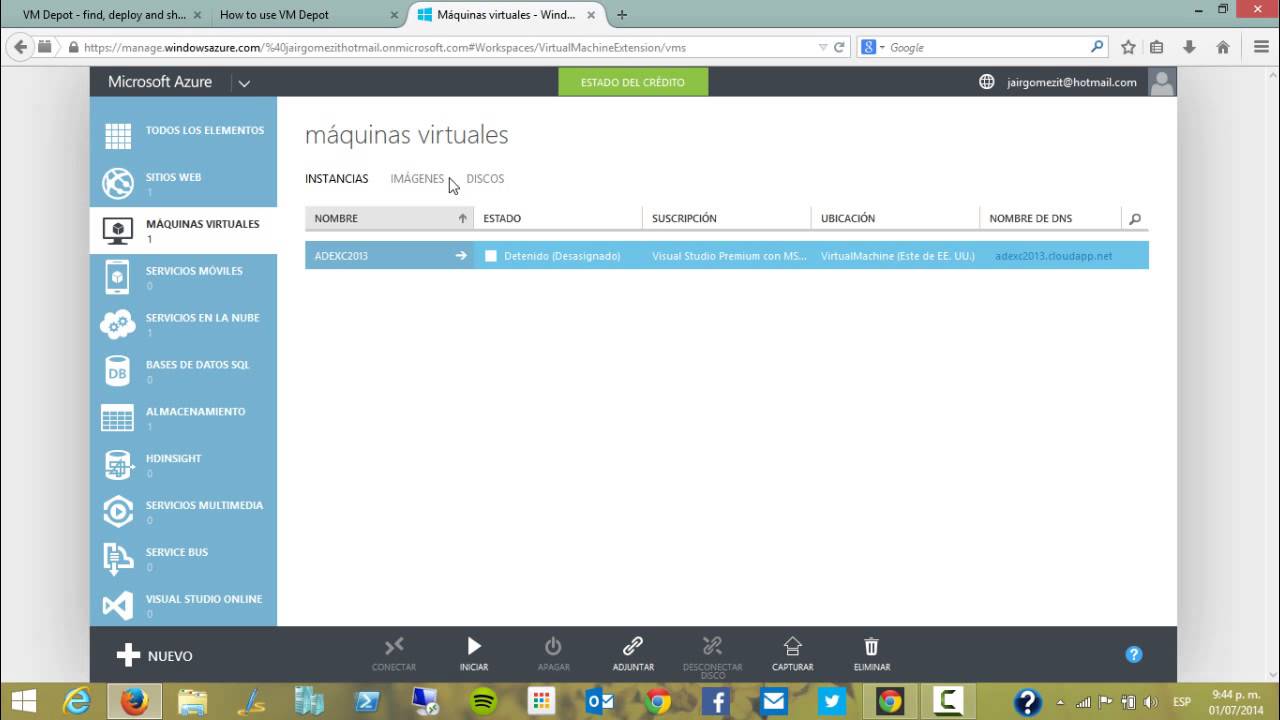Open Bases de Datos SQL section
1280x720 pixels.
(183, 371)
